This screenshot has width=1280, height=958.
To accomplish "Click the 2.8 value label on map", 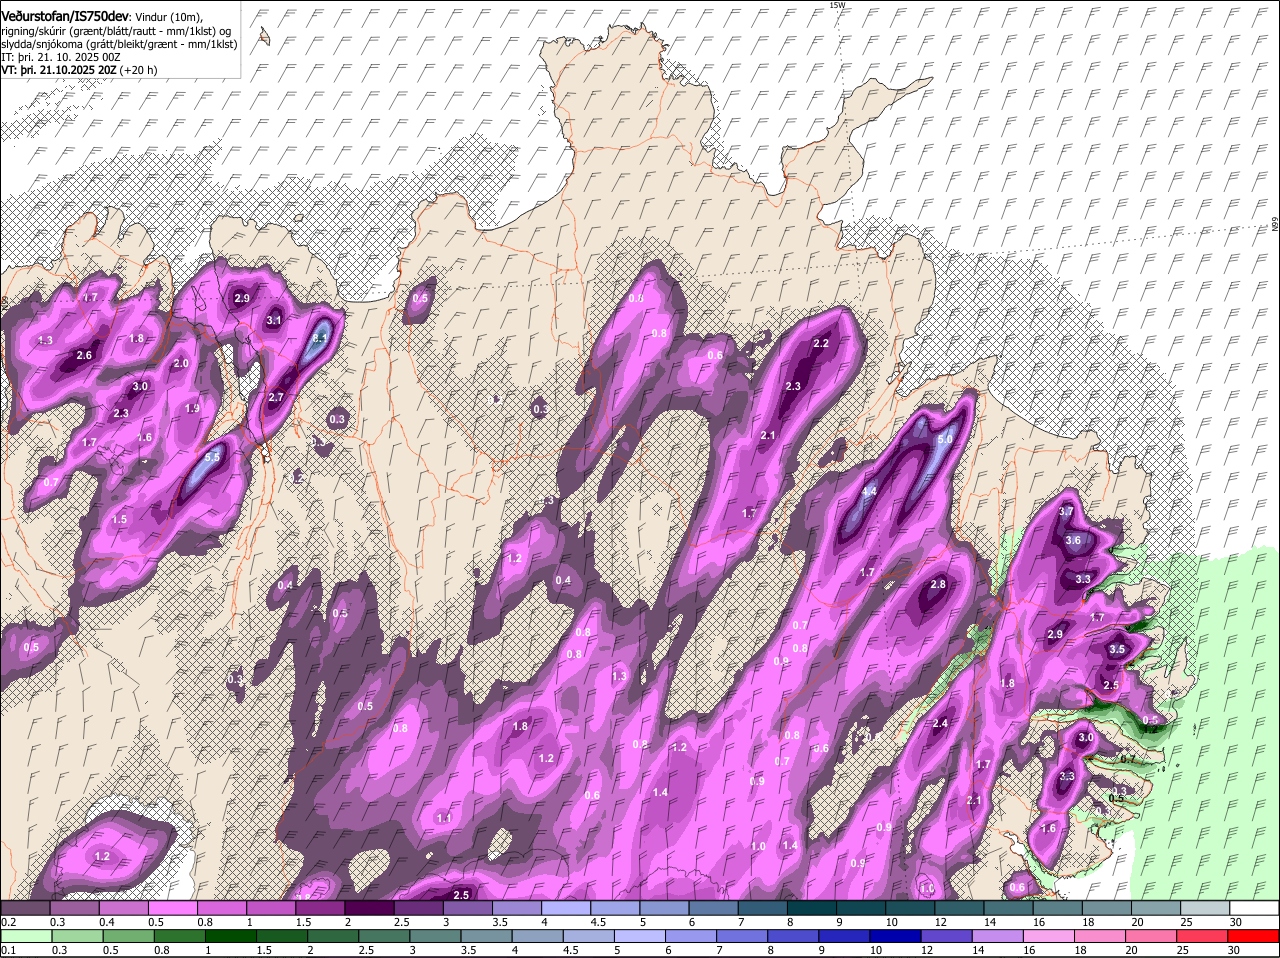I will click(x=938, y=584).
